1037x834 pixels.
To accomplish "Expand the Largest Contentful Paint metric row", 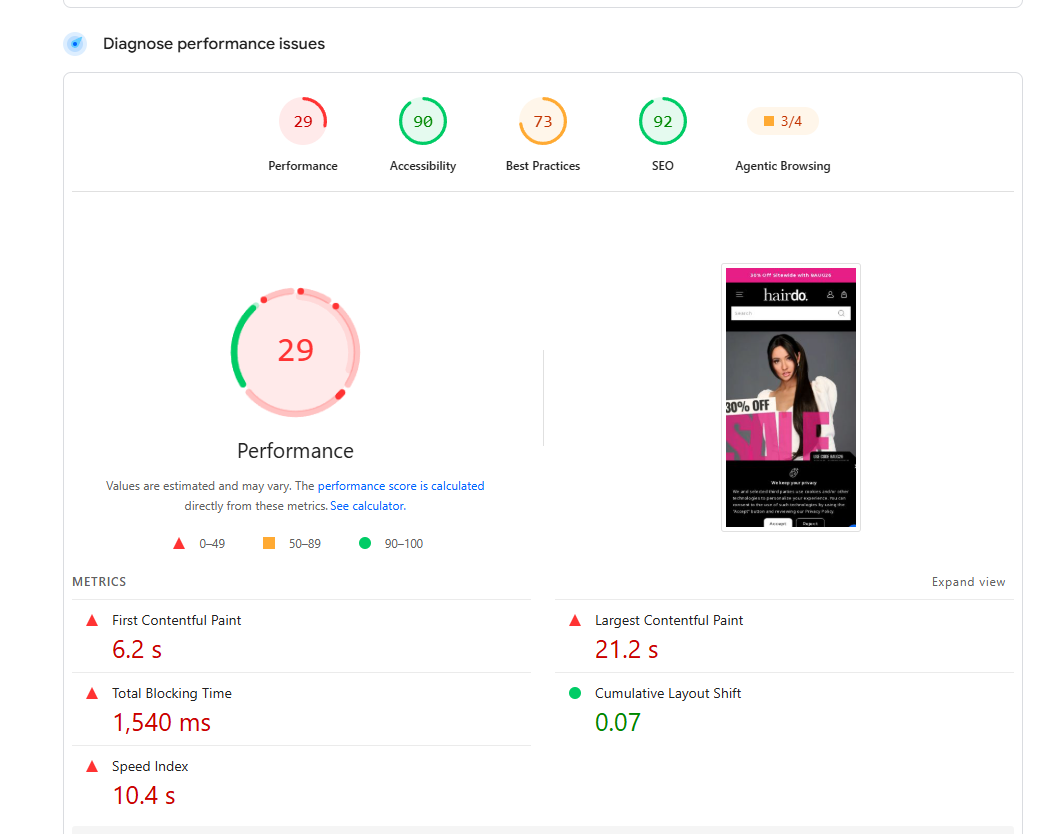I will (784, 636).
